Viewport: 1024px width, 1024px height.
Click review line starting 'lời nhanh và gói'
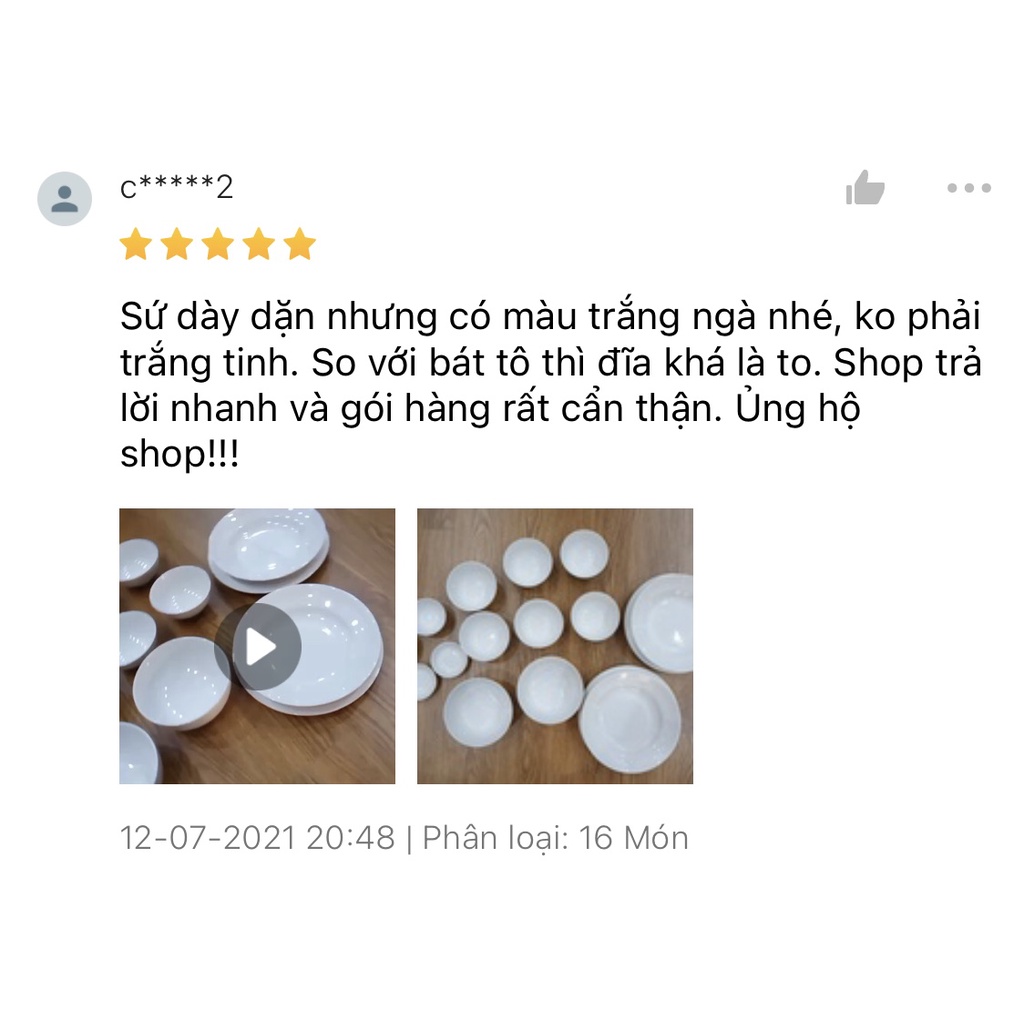point(490,409)
